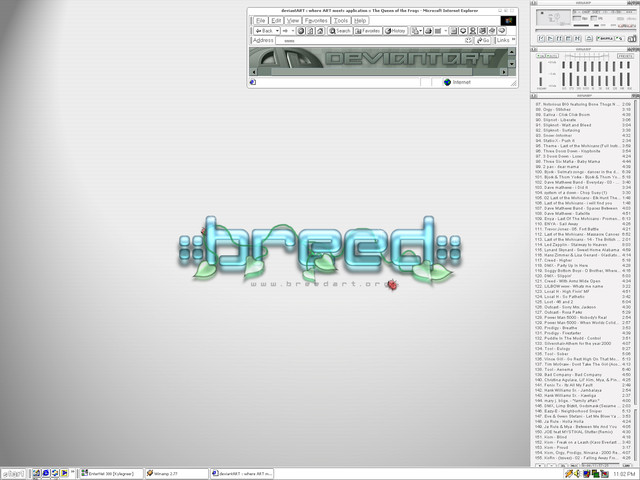Toggle the equalizer ON button

(x=539, y=56)
